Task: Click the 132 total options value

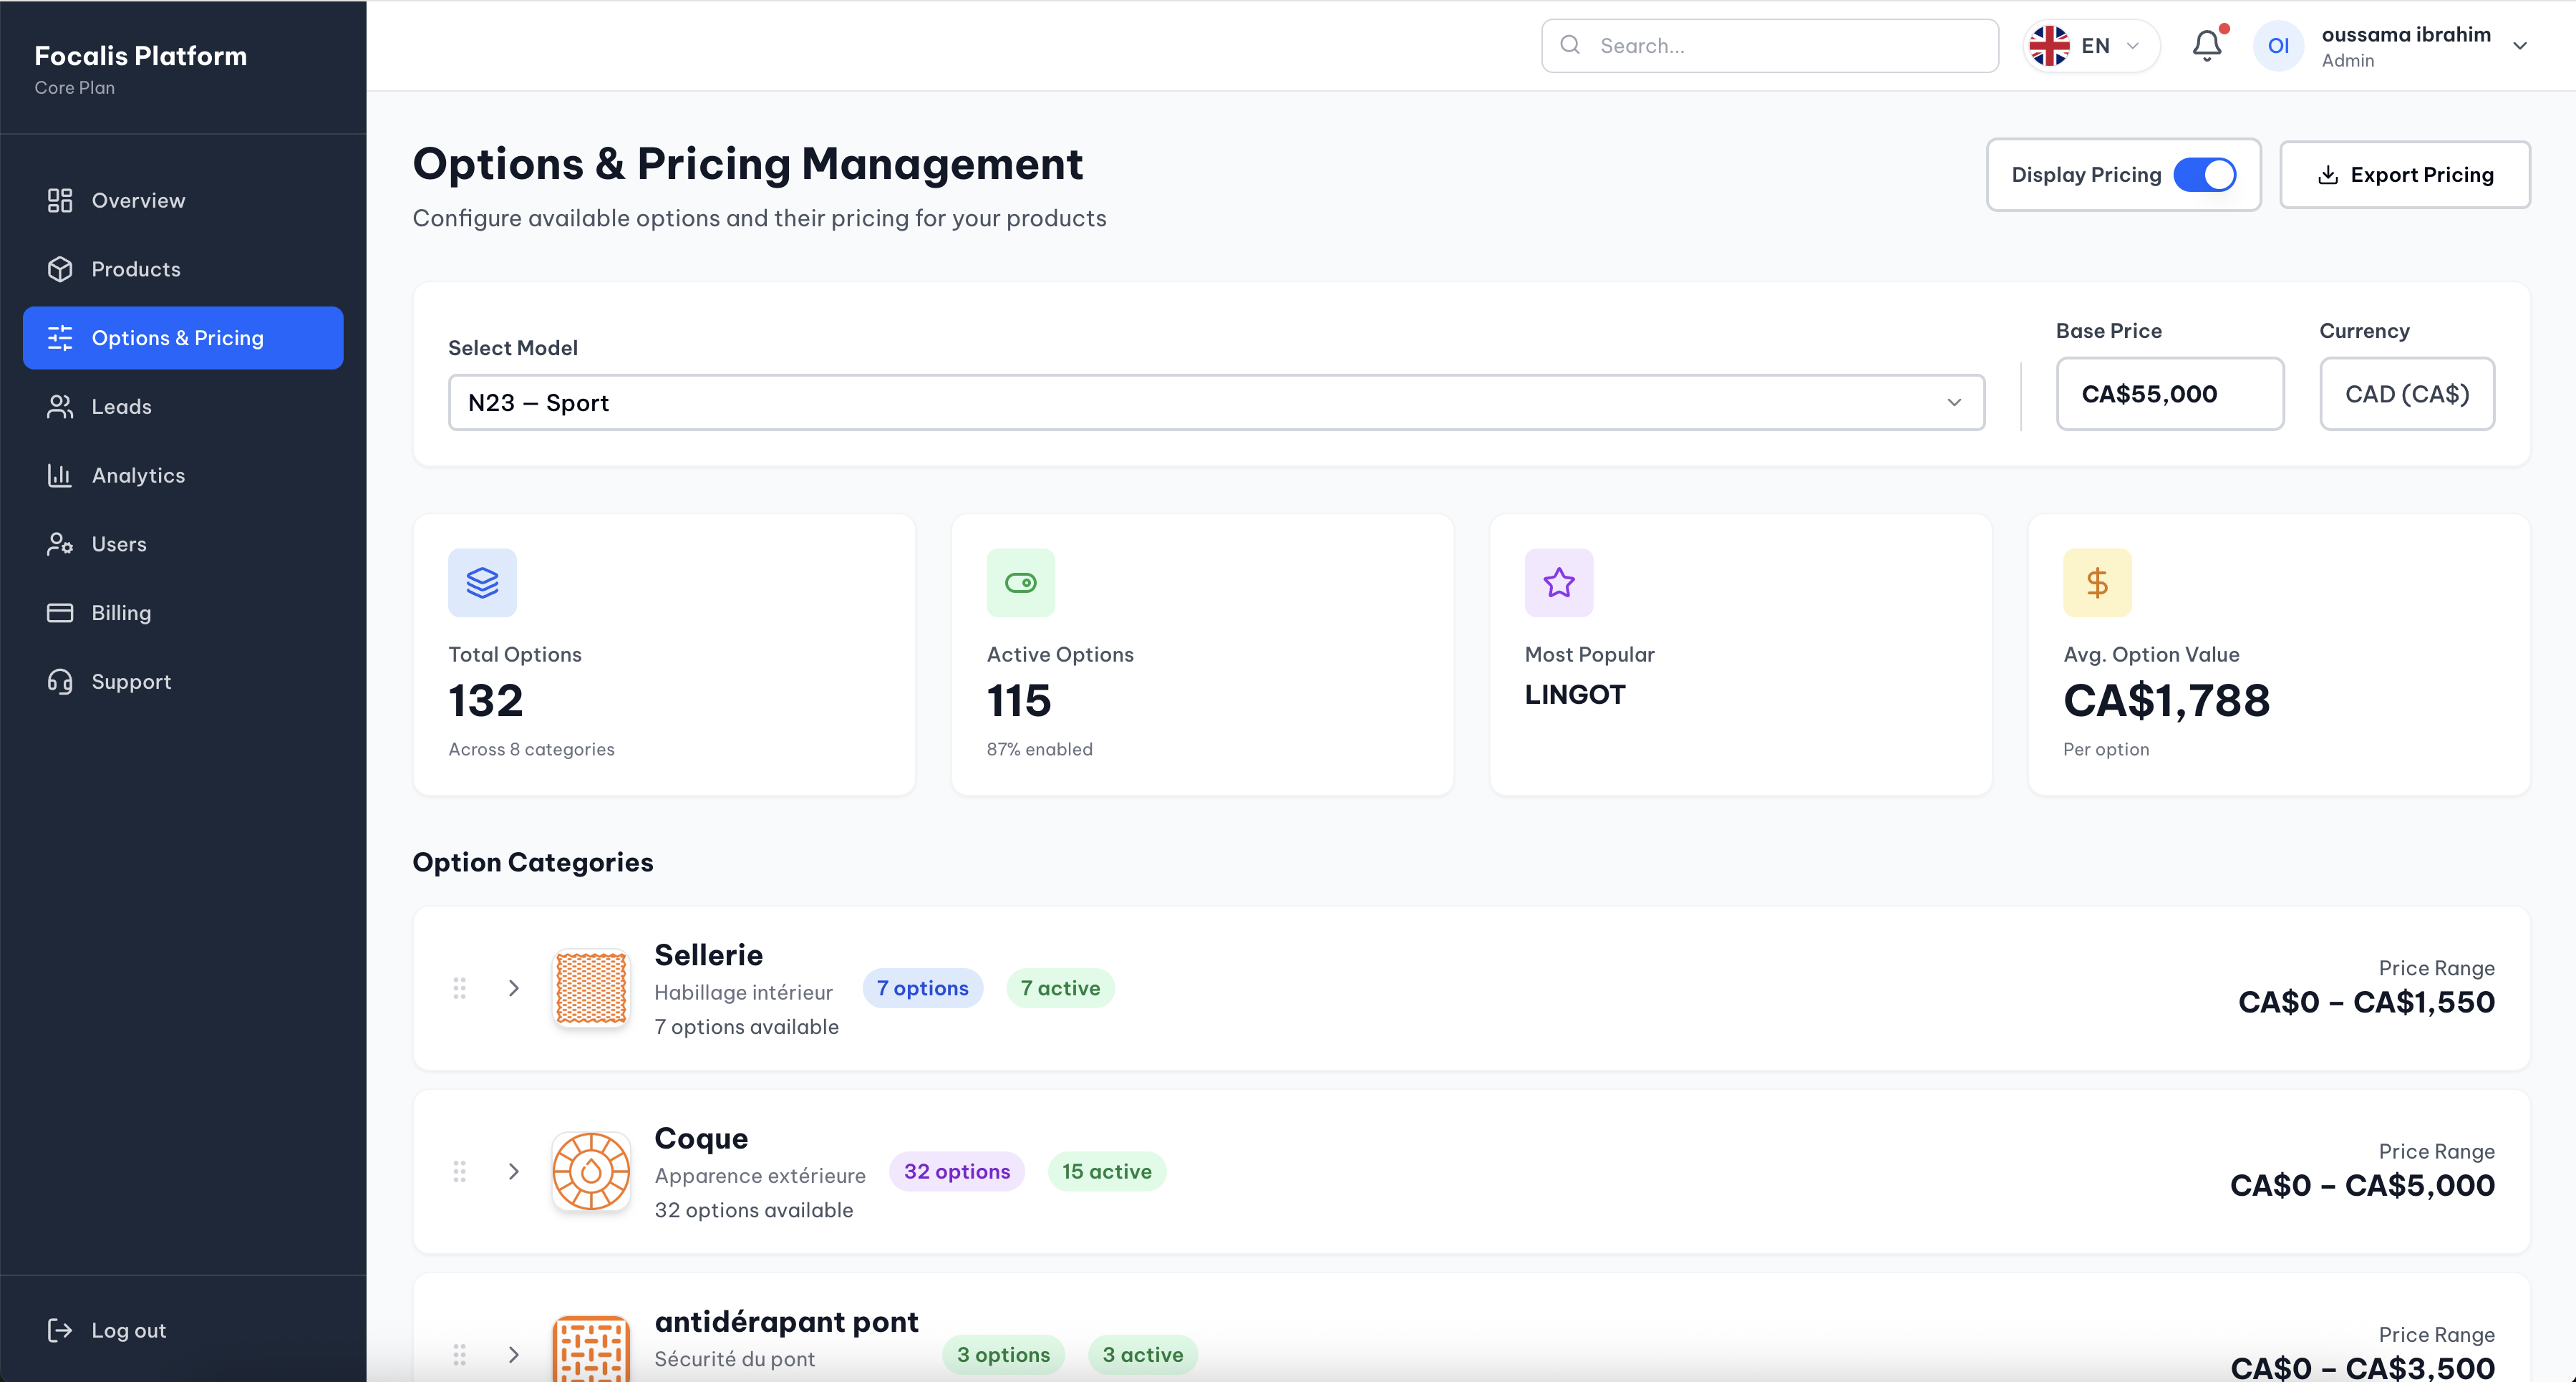Action: pos(486,700)
